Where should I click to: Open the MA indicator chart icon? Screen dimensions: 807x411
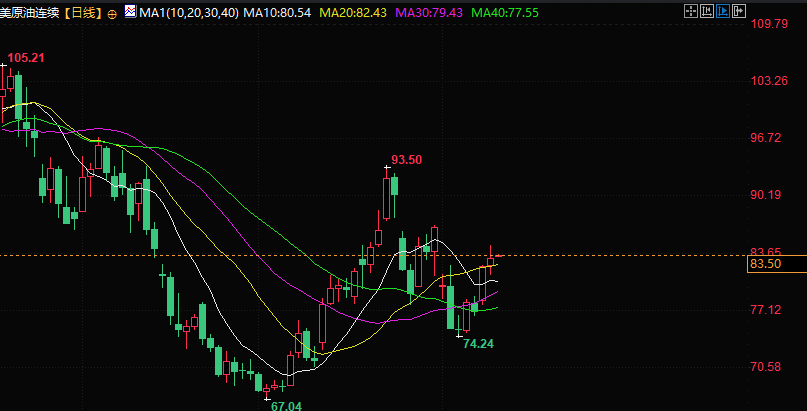pos(130,11)
